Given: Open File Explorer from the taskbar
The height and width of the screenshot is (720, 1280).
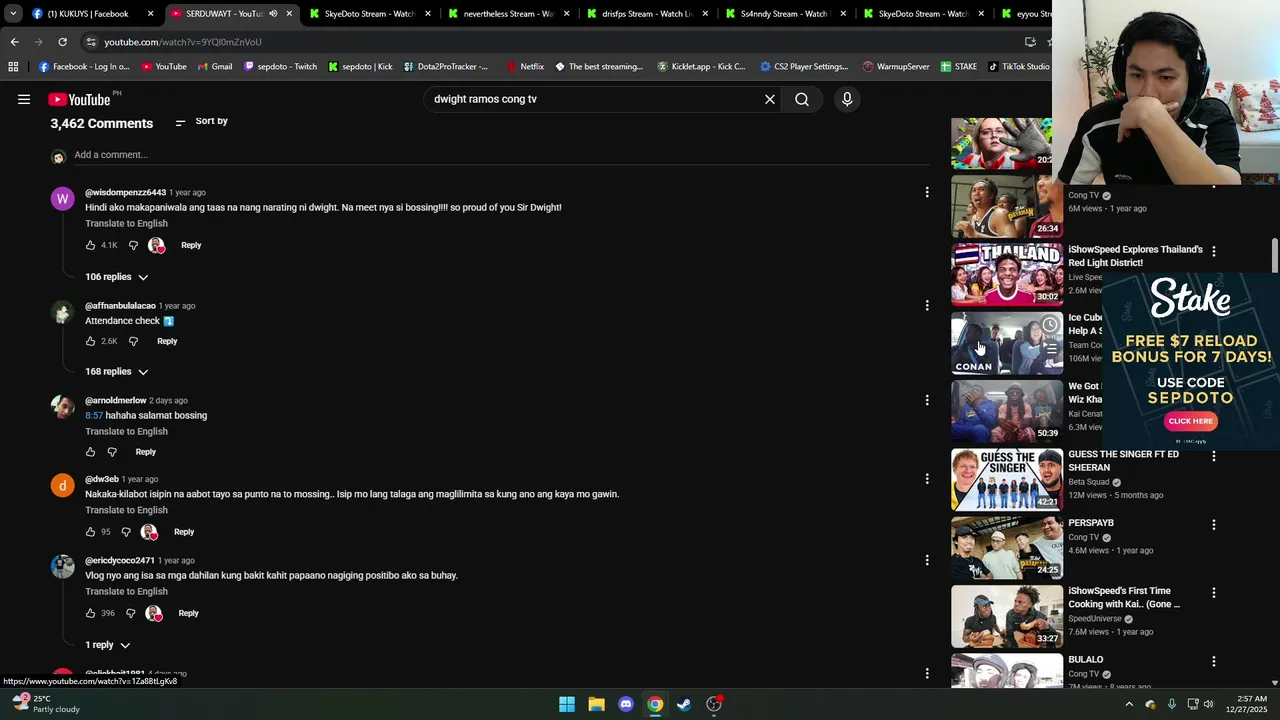Looking at the screenshot, I should [x=596, y=704].
